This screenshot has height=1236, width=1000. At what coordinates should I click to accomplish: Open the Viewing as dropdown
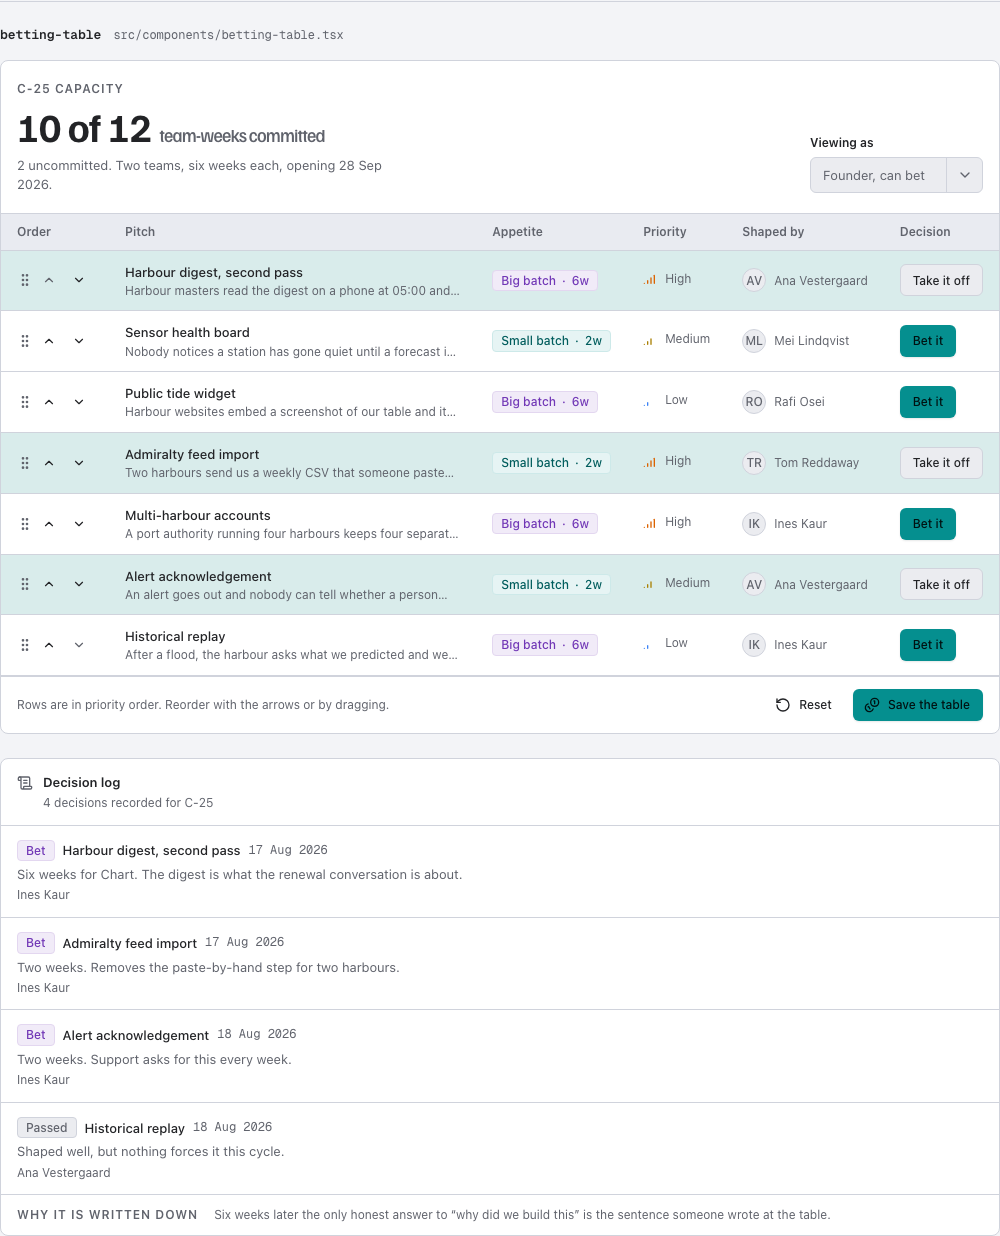pos(896,175)
